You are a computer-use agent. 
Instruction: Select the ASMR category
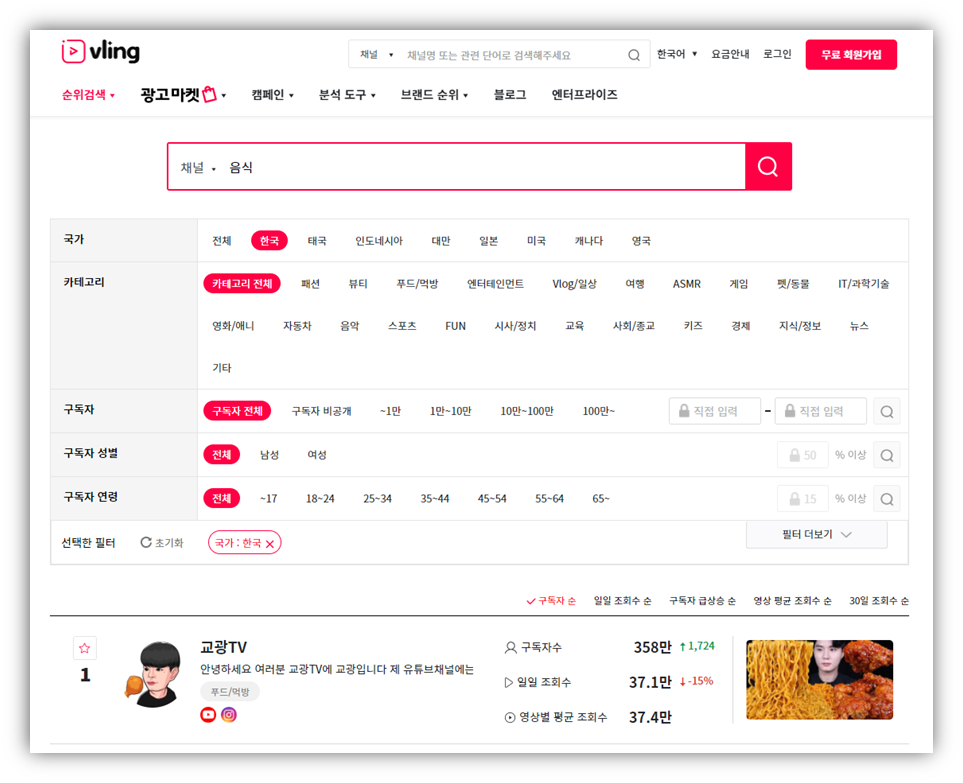tap(687, 284)
